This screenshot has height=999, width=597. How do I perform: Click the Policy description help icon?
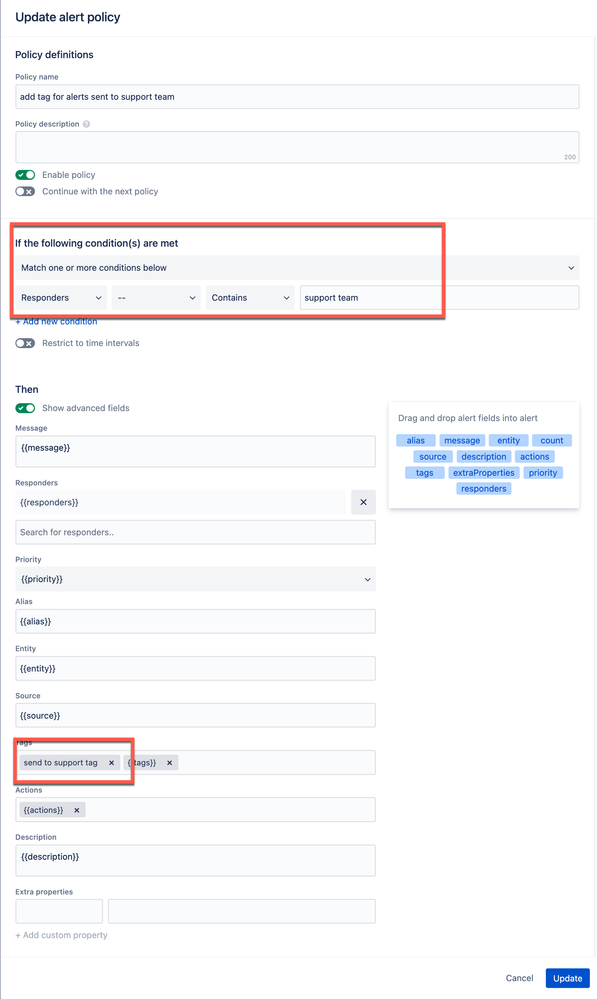(86, 124)
